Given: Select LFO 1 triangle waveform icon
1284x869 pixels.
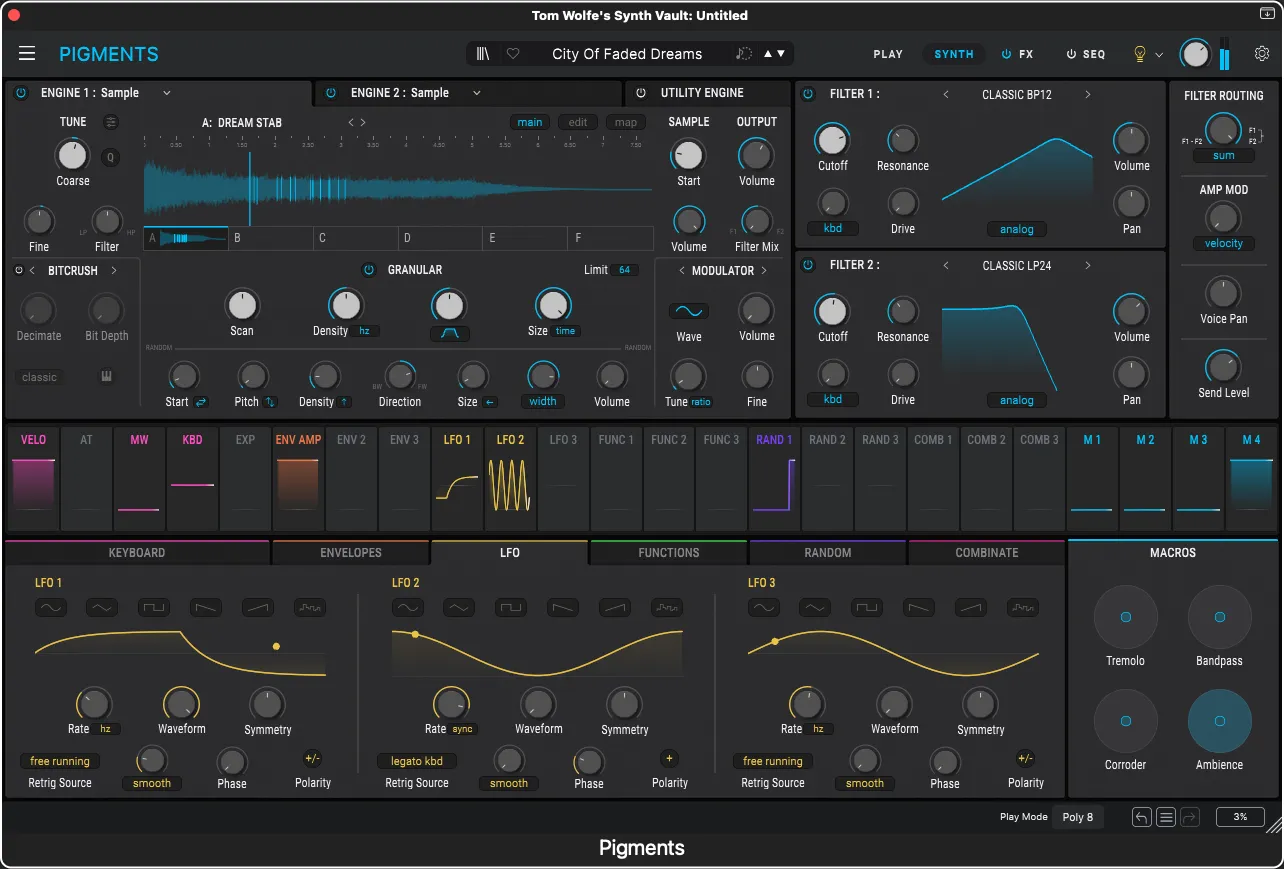Looking at the screenshot, I should pyautogui.click(x=101, y=607).
